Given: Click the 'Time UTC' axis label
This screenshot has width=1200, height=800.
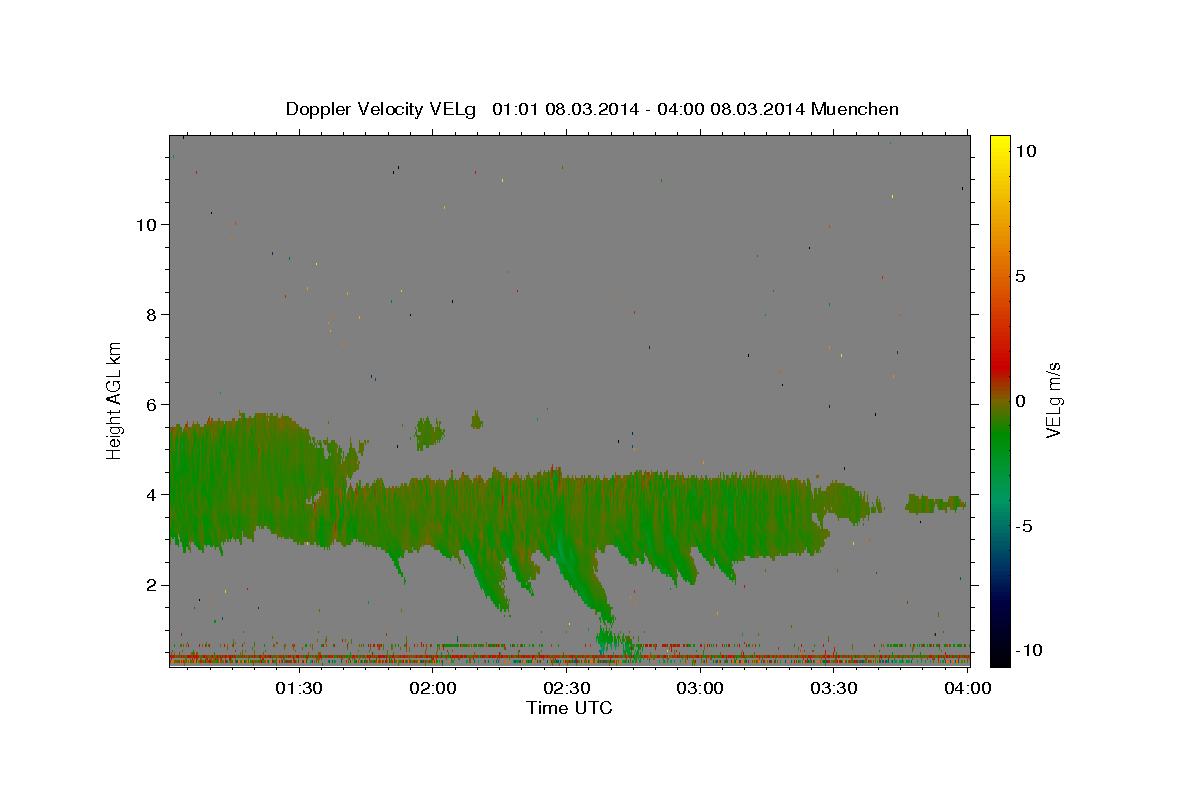Looking at the screenshot, I should (569, 708).
